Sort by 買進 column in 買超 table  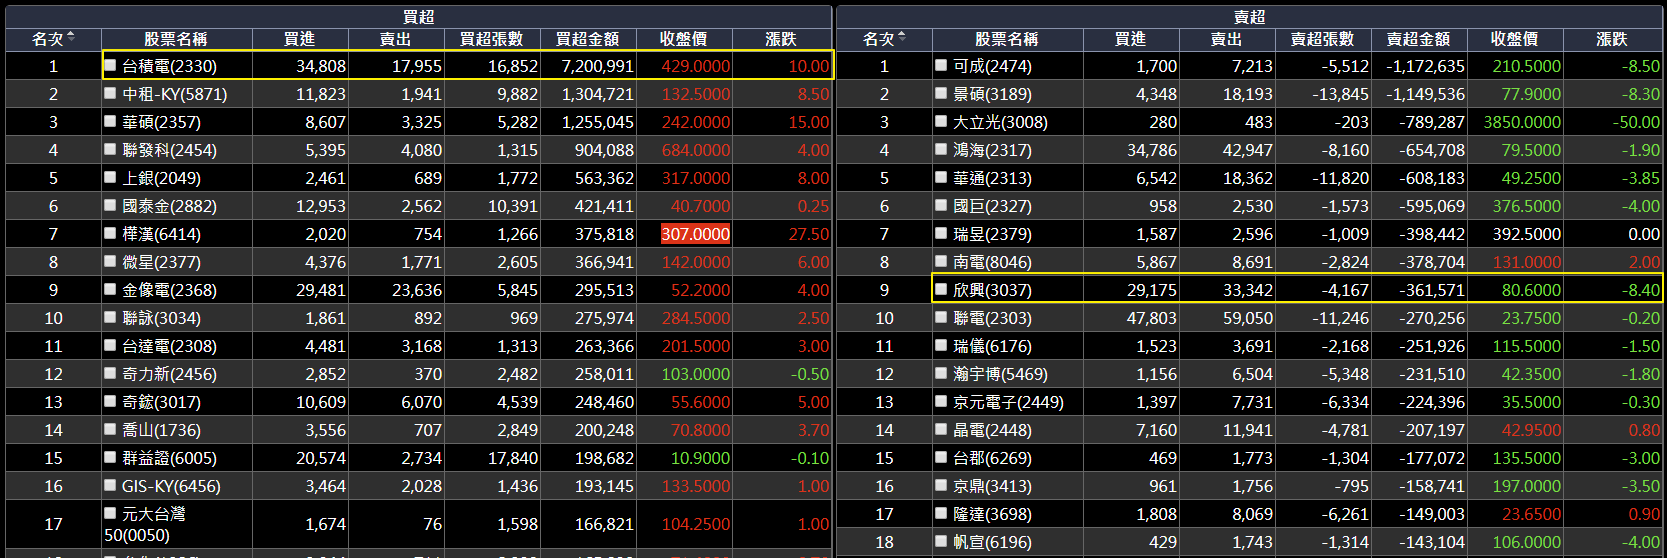pyautogui.click(x=299, y=39)
